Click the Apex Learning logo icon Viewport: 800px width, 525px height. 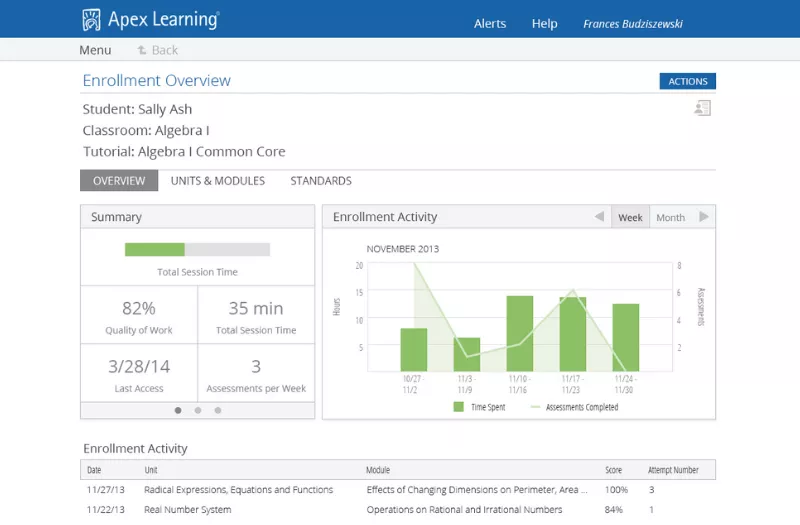[92, 20]
